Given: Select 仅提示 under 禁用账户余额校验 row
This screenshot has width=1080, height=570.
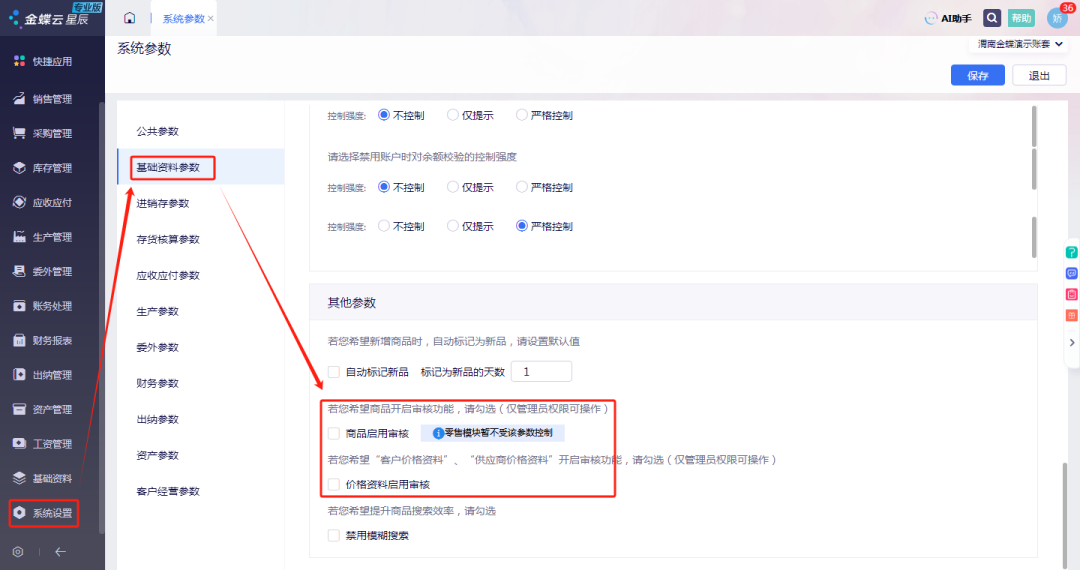Looking at the screenshot, I should 453,187.
